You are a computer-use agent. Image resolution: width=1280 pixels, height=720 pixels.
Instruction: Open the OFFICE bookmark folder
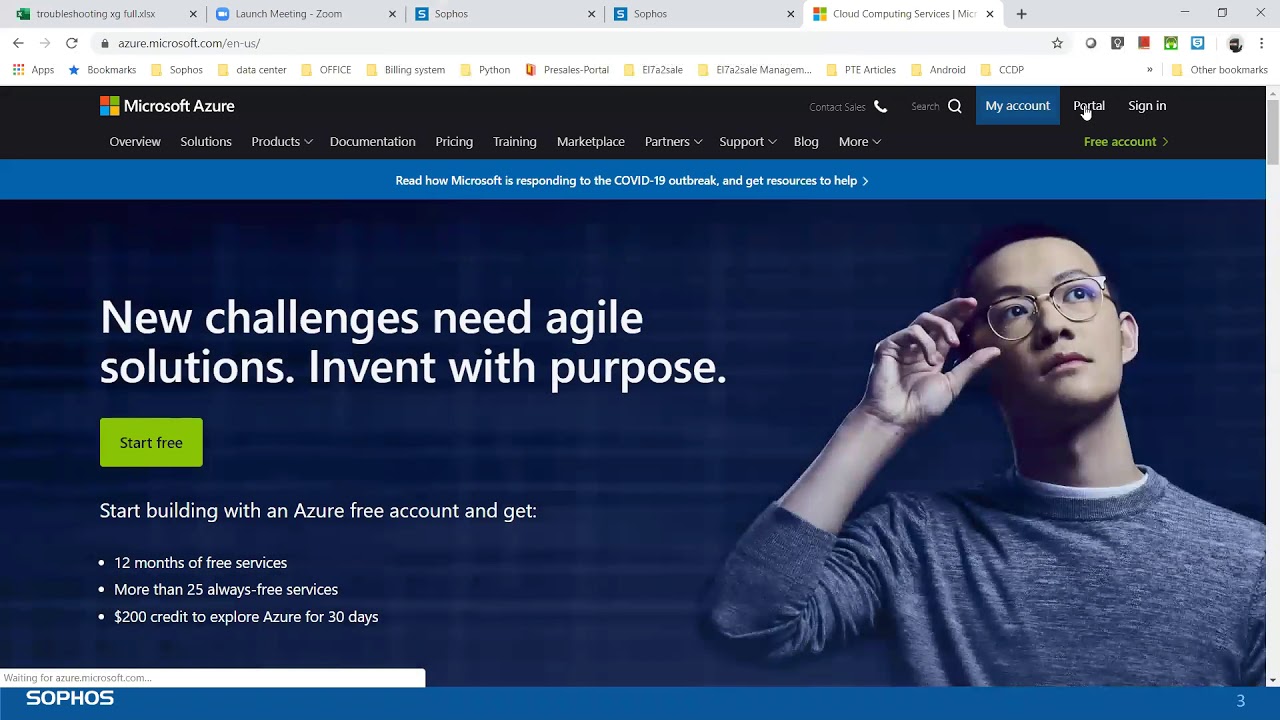pos(326,70)
